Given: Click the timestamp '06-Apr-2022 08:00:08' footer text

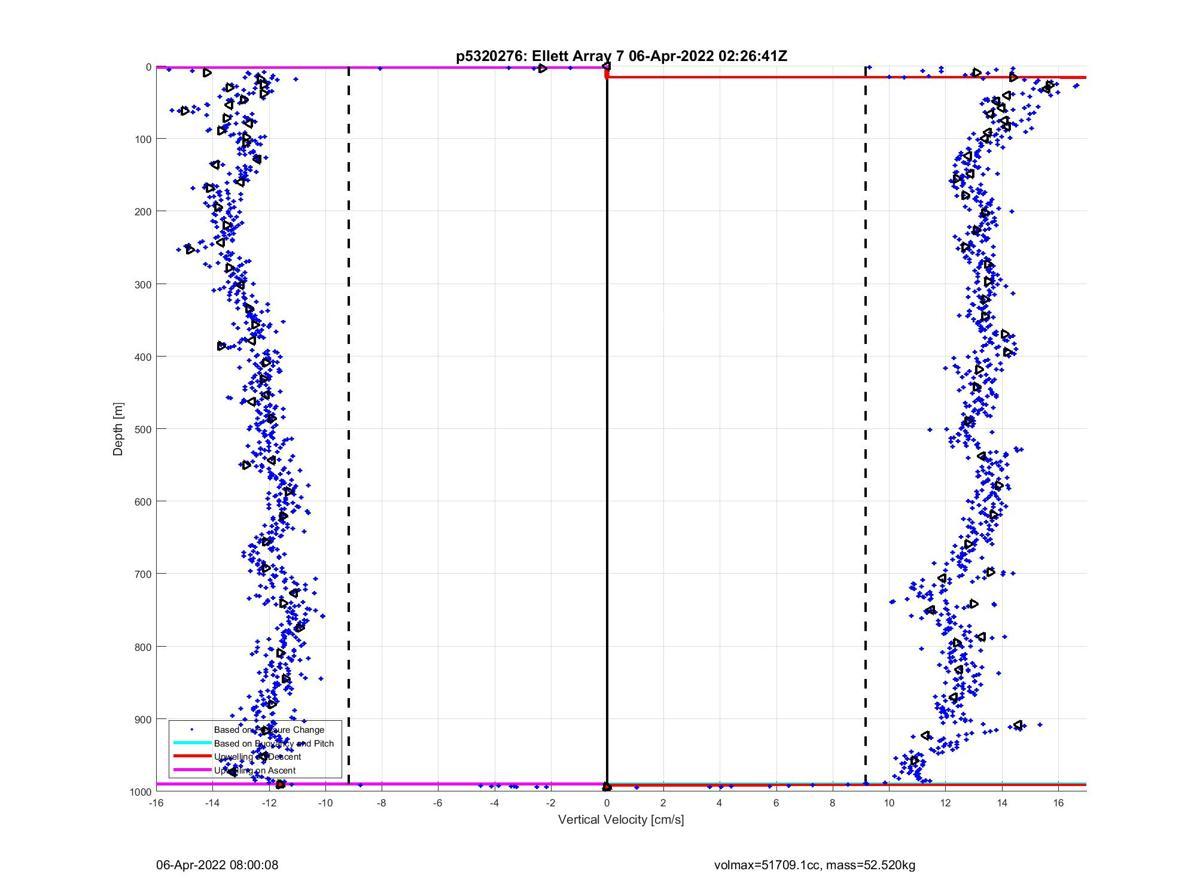Looking at the screenshot, I should [217, 864].
